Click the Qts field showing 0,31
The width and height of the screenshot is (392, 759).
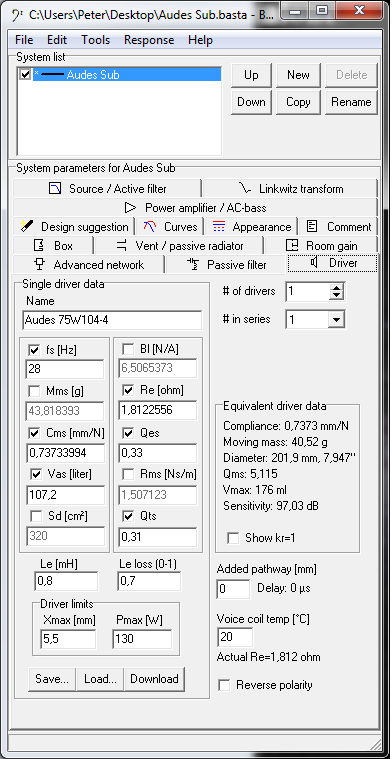click(158, 537)
